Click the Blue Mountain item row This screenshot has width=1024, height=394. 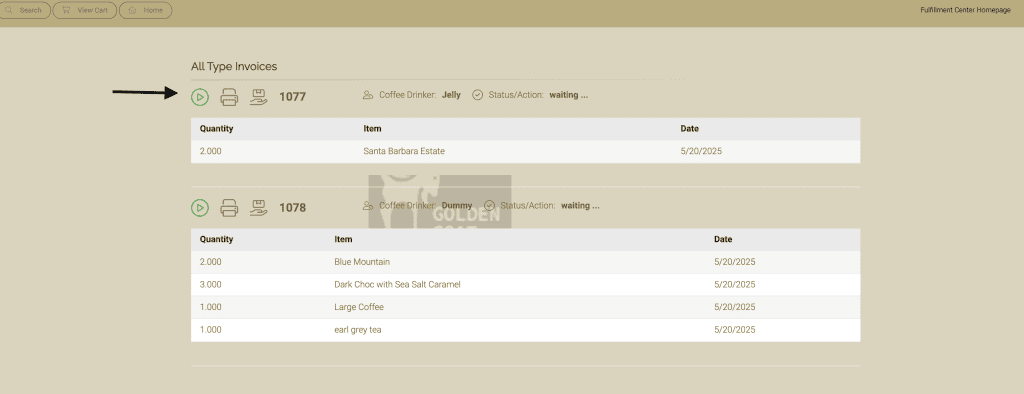[x=526, y=262]
